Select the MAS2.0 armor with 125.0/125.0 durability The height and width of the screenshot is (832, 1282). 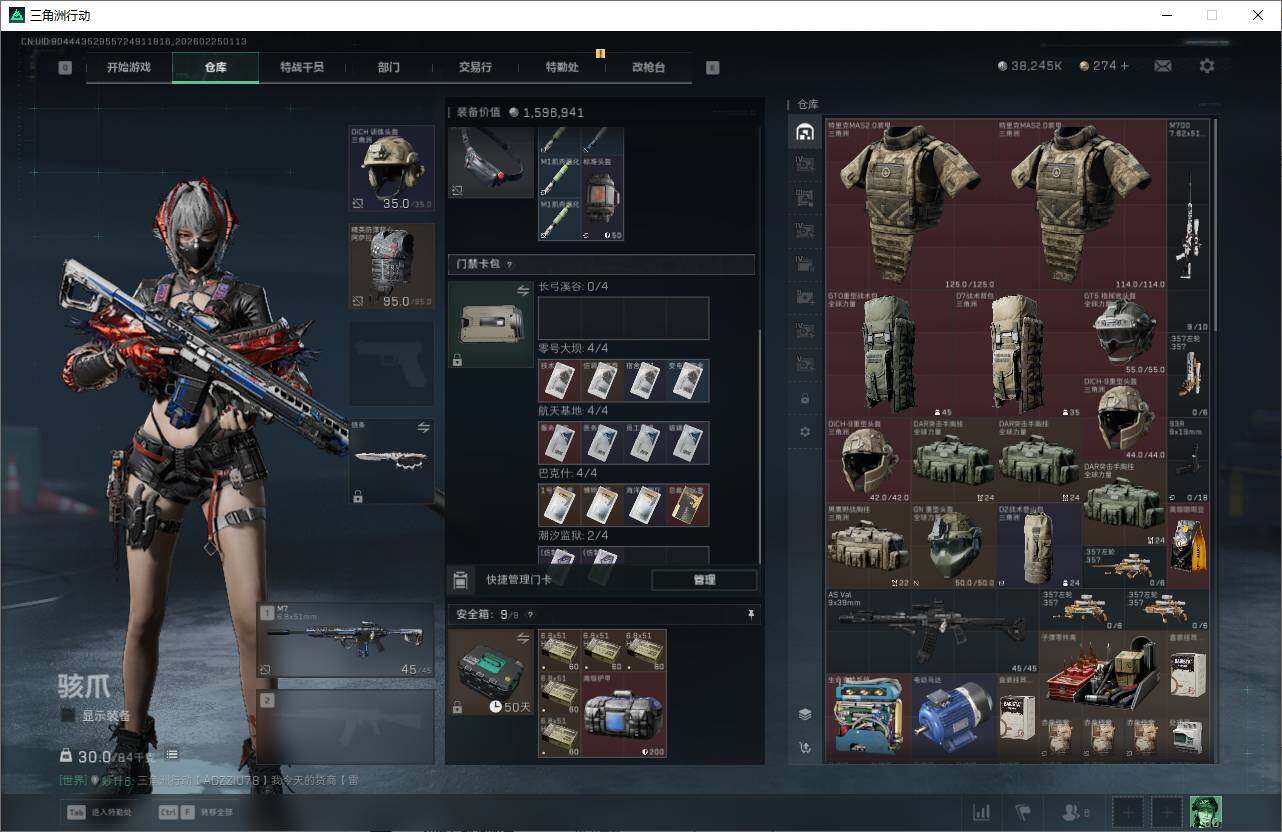pos(911,205)
